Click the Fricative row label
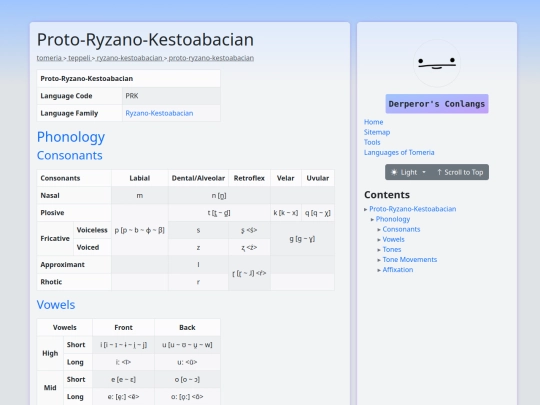The width and height of the screenshot is (540, 405). (x=55, y=238)
